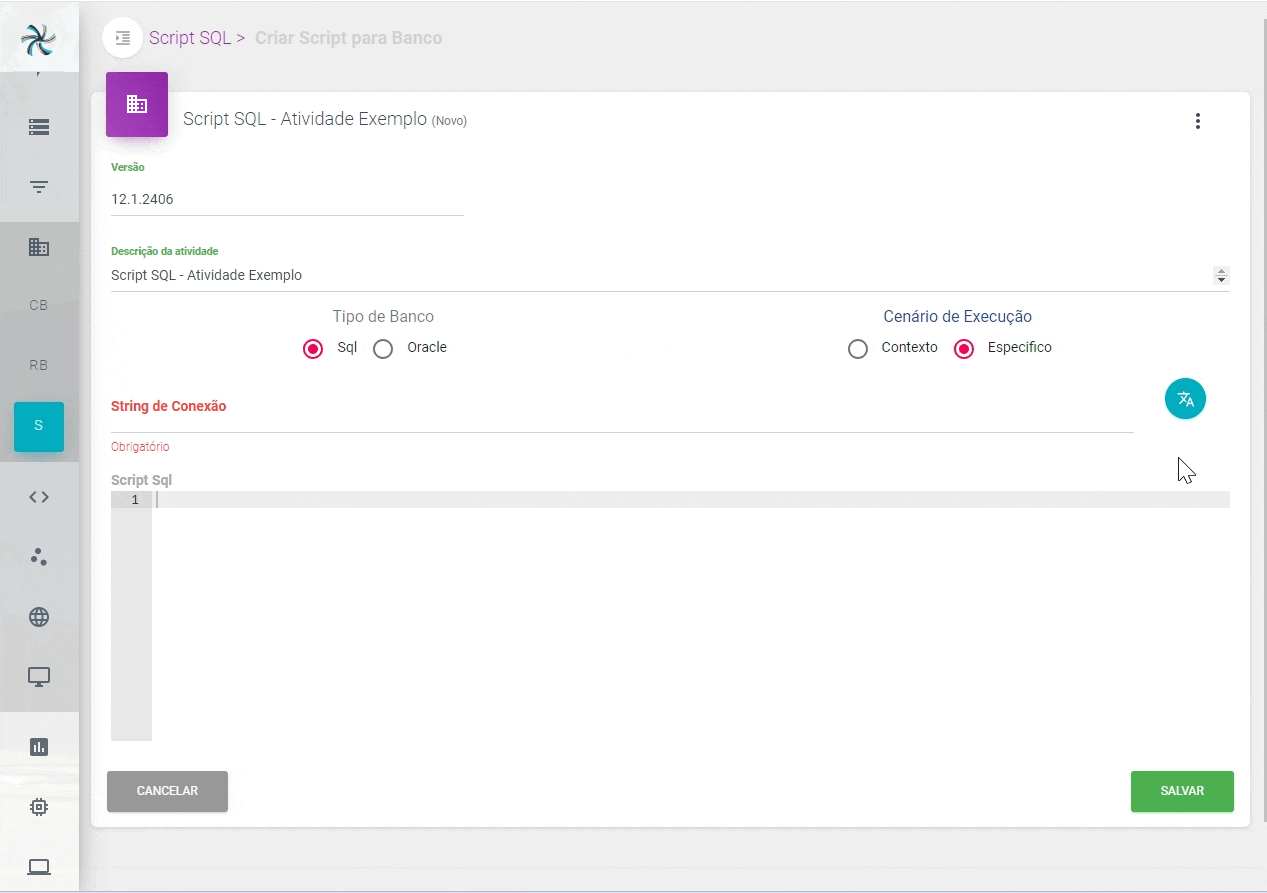Click the globe icon in sidebar
Viewport: 1267px width, 893px height.
[39, 617]
